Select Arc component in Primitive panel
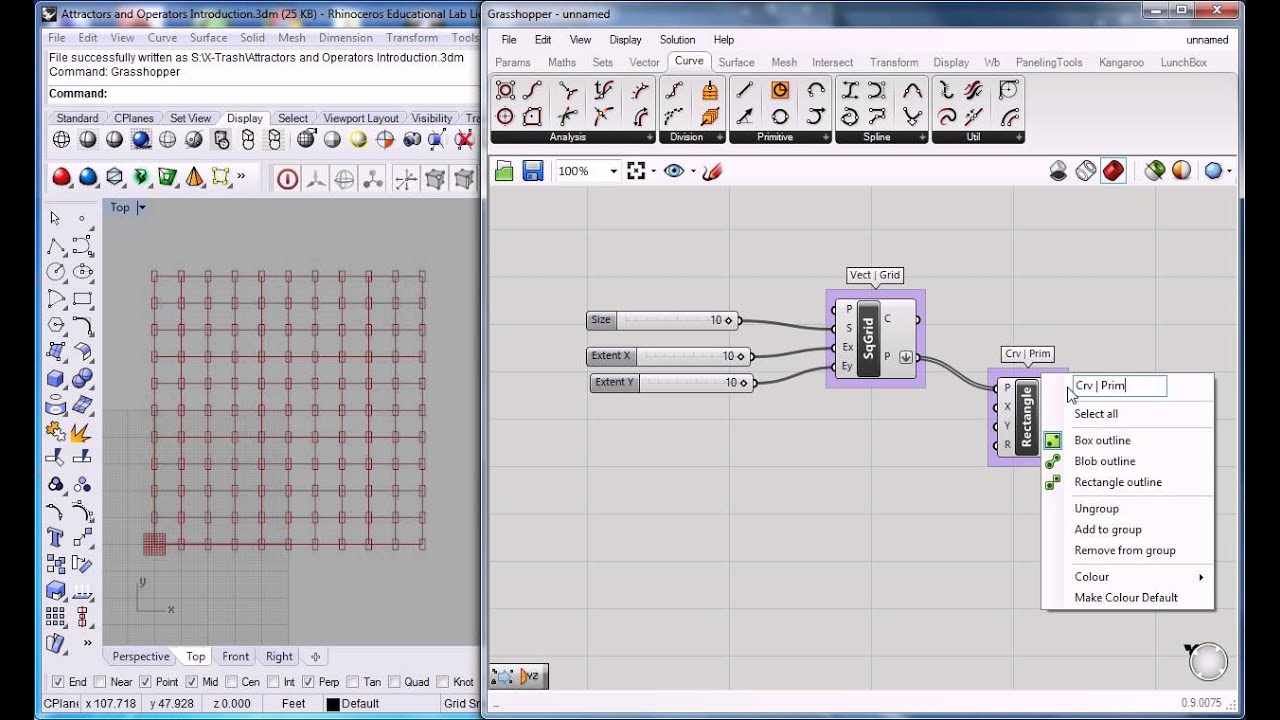Viewport: 1280px width, 720px height. [816, 90]
